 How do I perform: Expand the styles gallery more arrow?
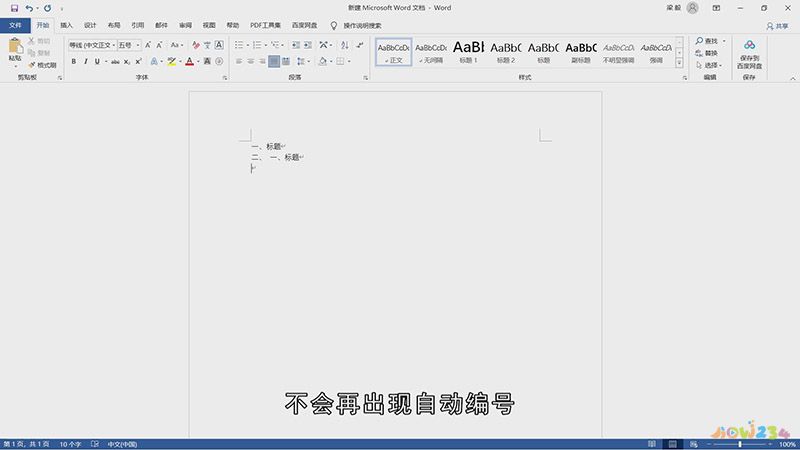click(x=679, y=63)
